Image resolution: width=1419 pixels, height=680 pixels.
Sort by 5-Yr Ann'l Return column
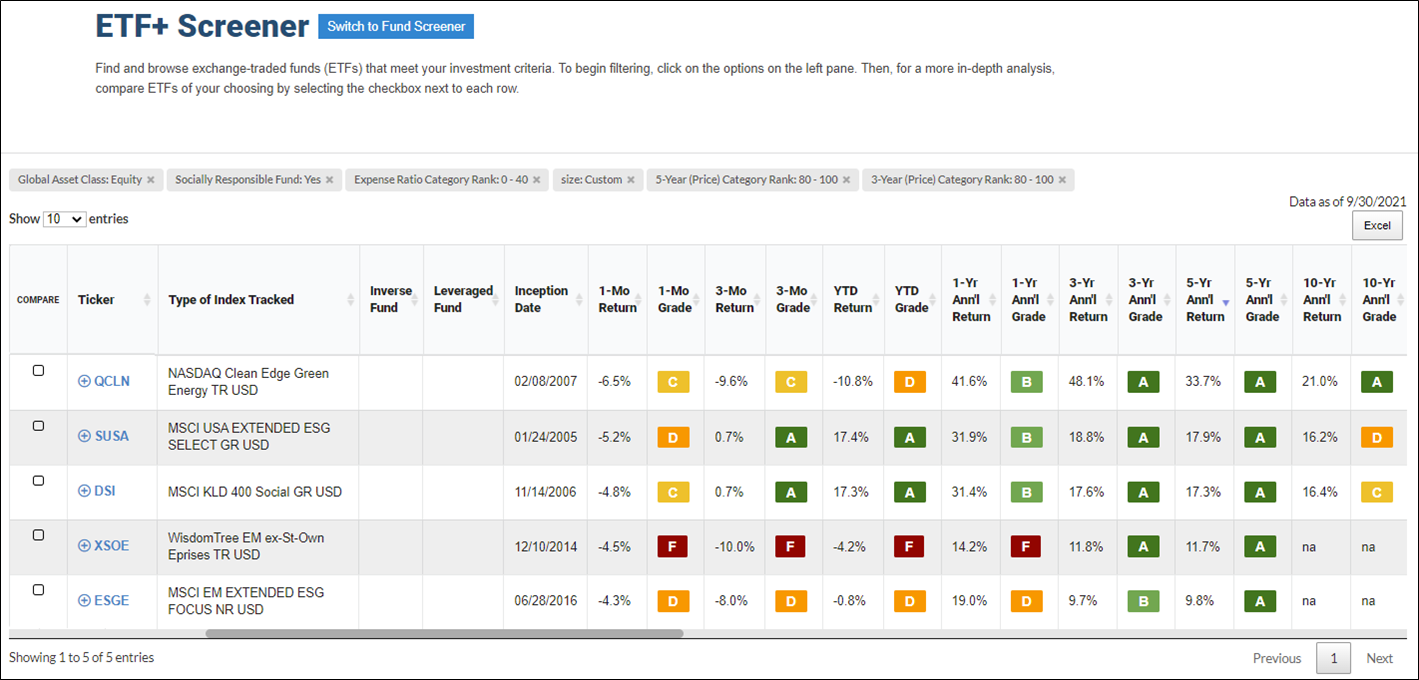click(x=1205, y=299)
